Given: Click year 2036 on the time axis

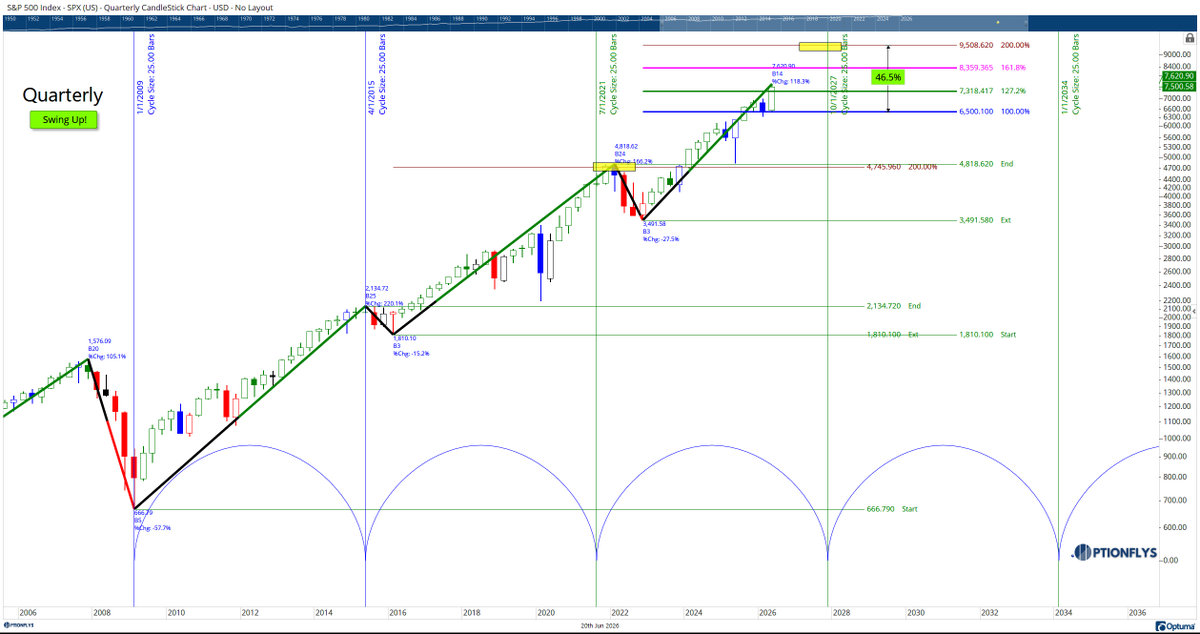Looking at the screenshot, I should pyautogui.click(x=1136, y=611).
